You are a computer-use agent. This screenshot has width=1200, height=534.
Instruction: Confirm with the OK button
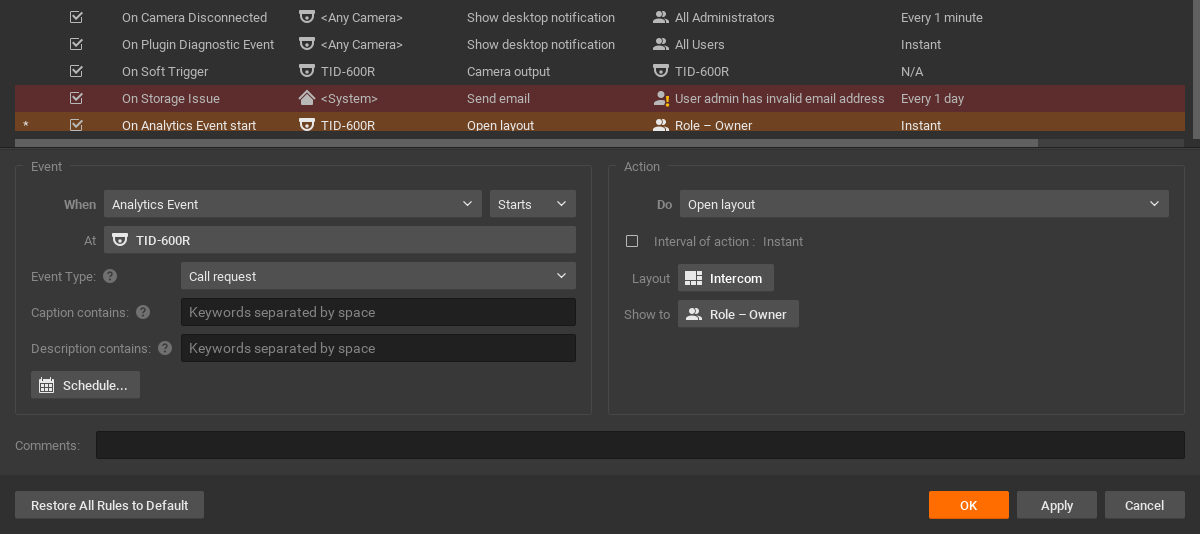click(x=969, y=505)
